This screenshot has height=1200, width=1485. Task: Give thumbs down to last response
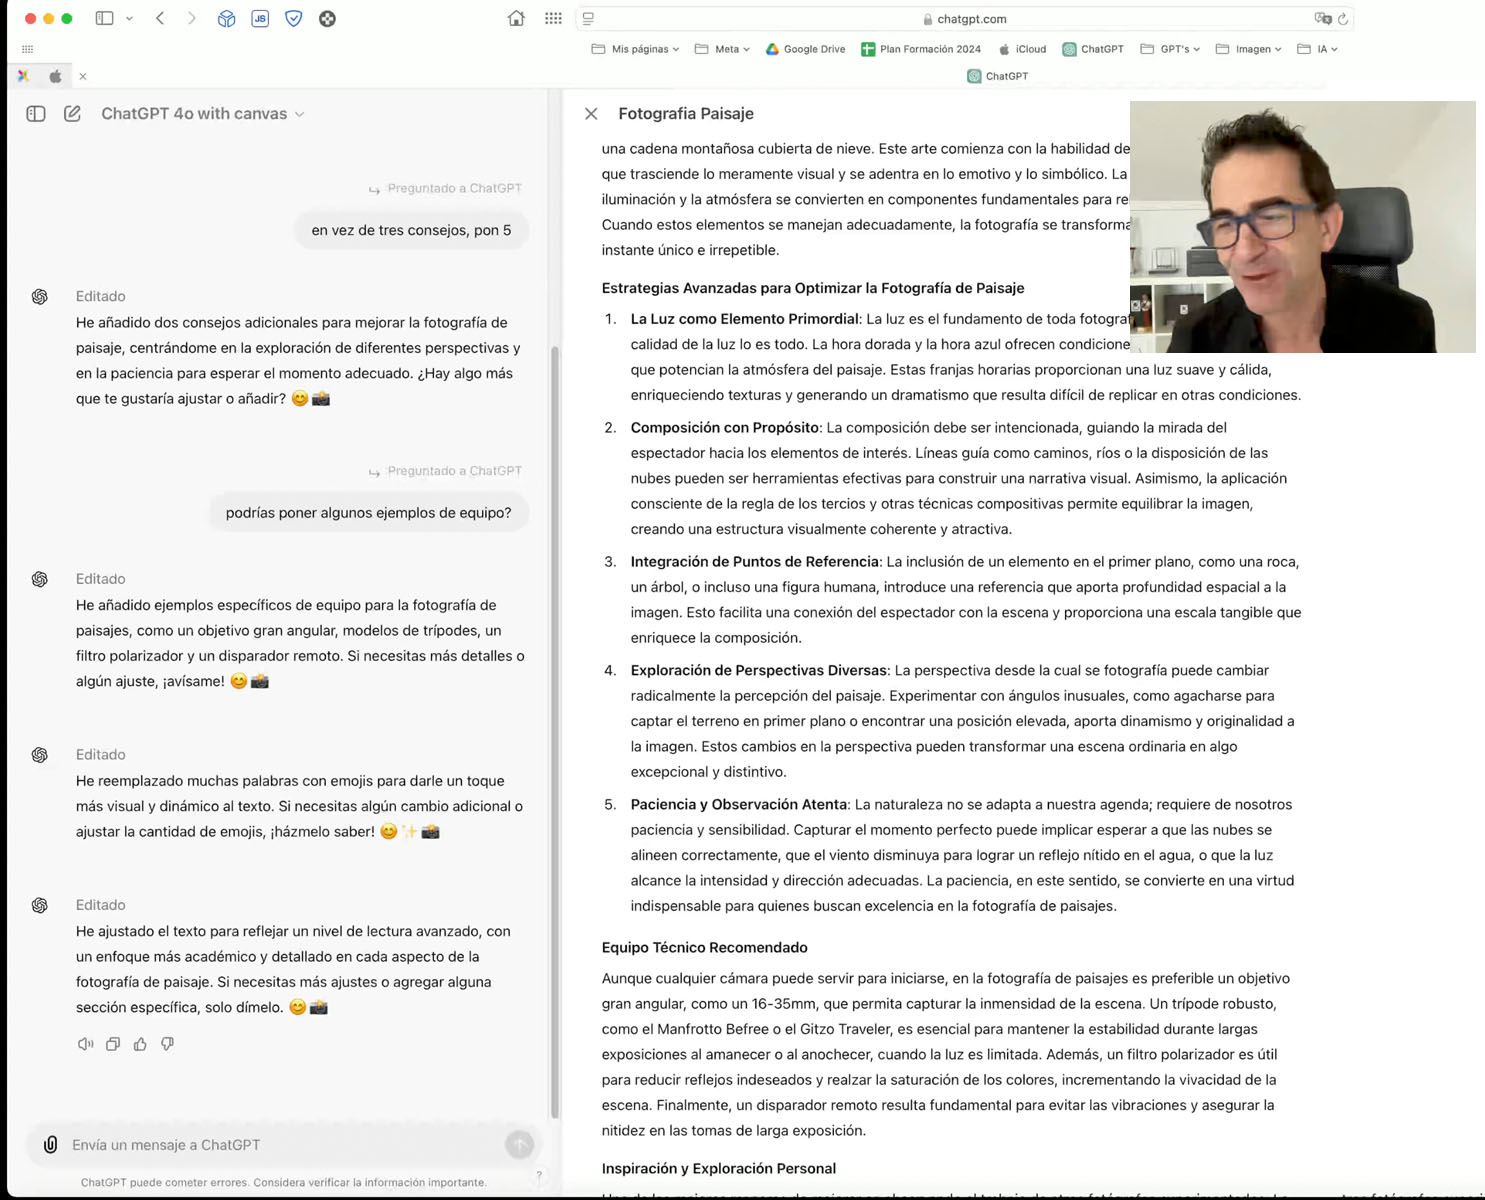(x=167, y=1044)
